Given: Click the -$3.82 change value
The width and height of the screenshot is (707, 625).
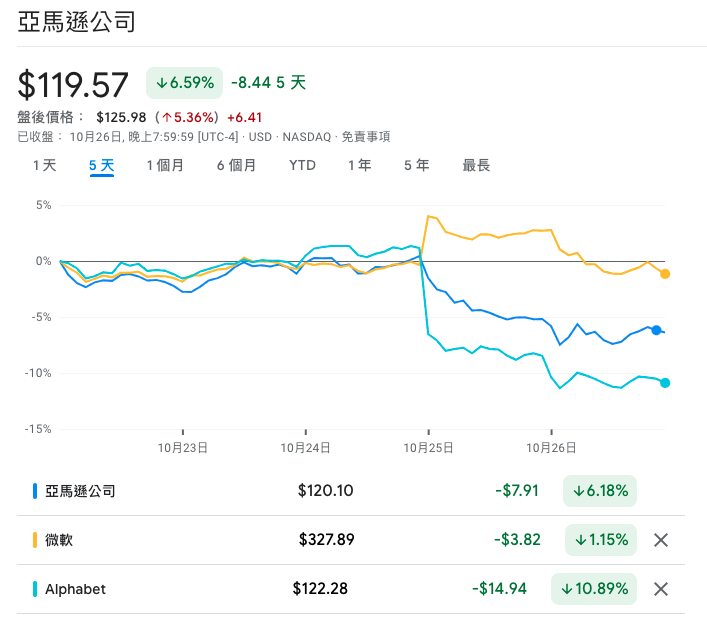Looking at the screenshot, I should point(517,540).
